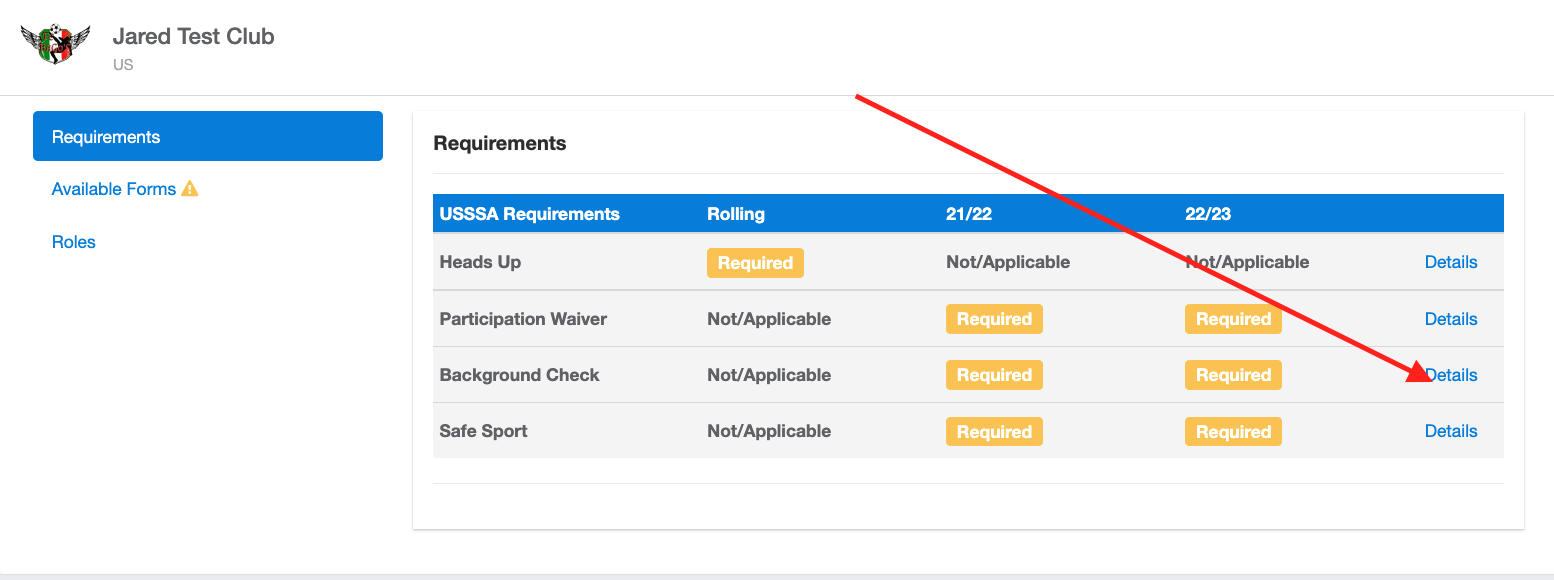Click Safe Sport's 22/23 Required badge
The width and height of the screenshot is (1554, 580).
click(1233, 431)
